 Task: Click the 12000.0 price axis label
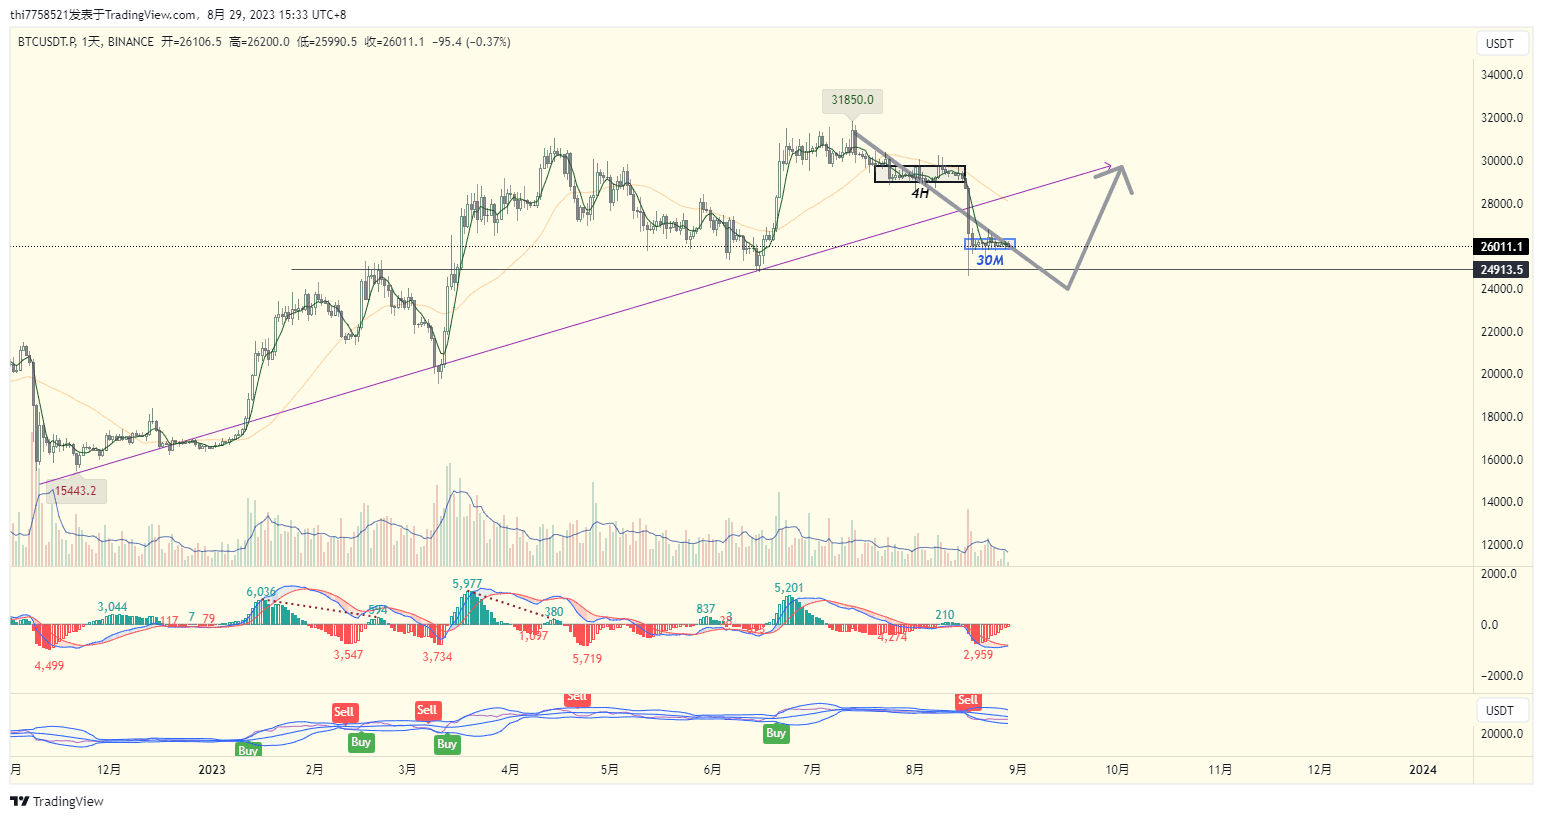[1502, 545]
